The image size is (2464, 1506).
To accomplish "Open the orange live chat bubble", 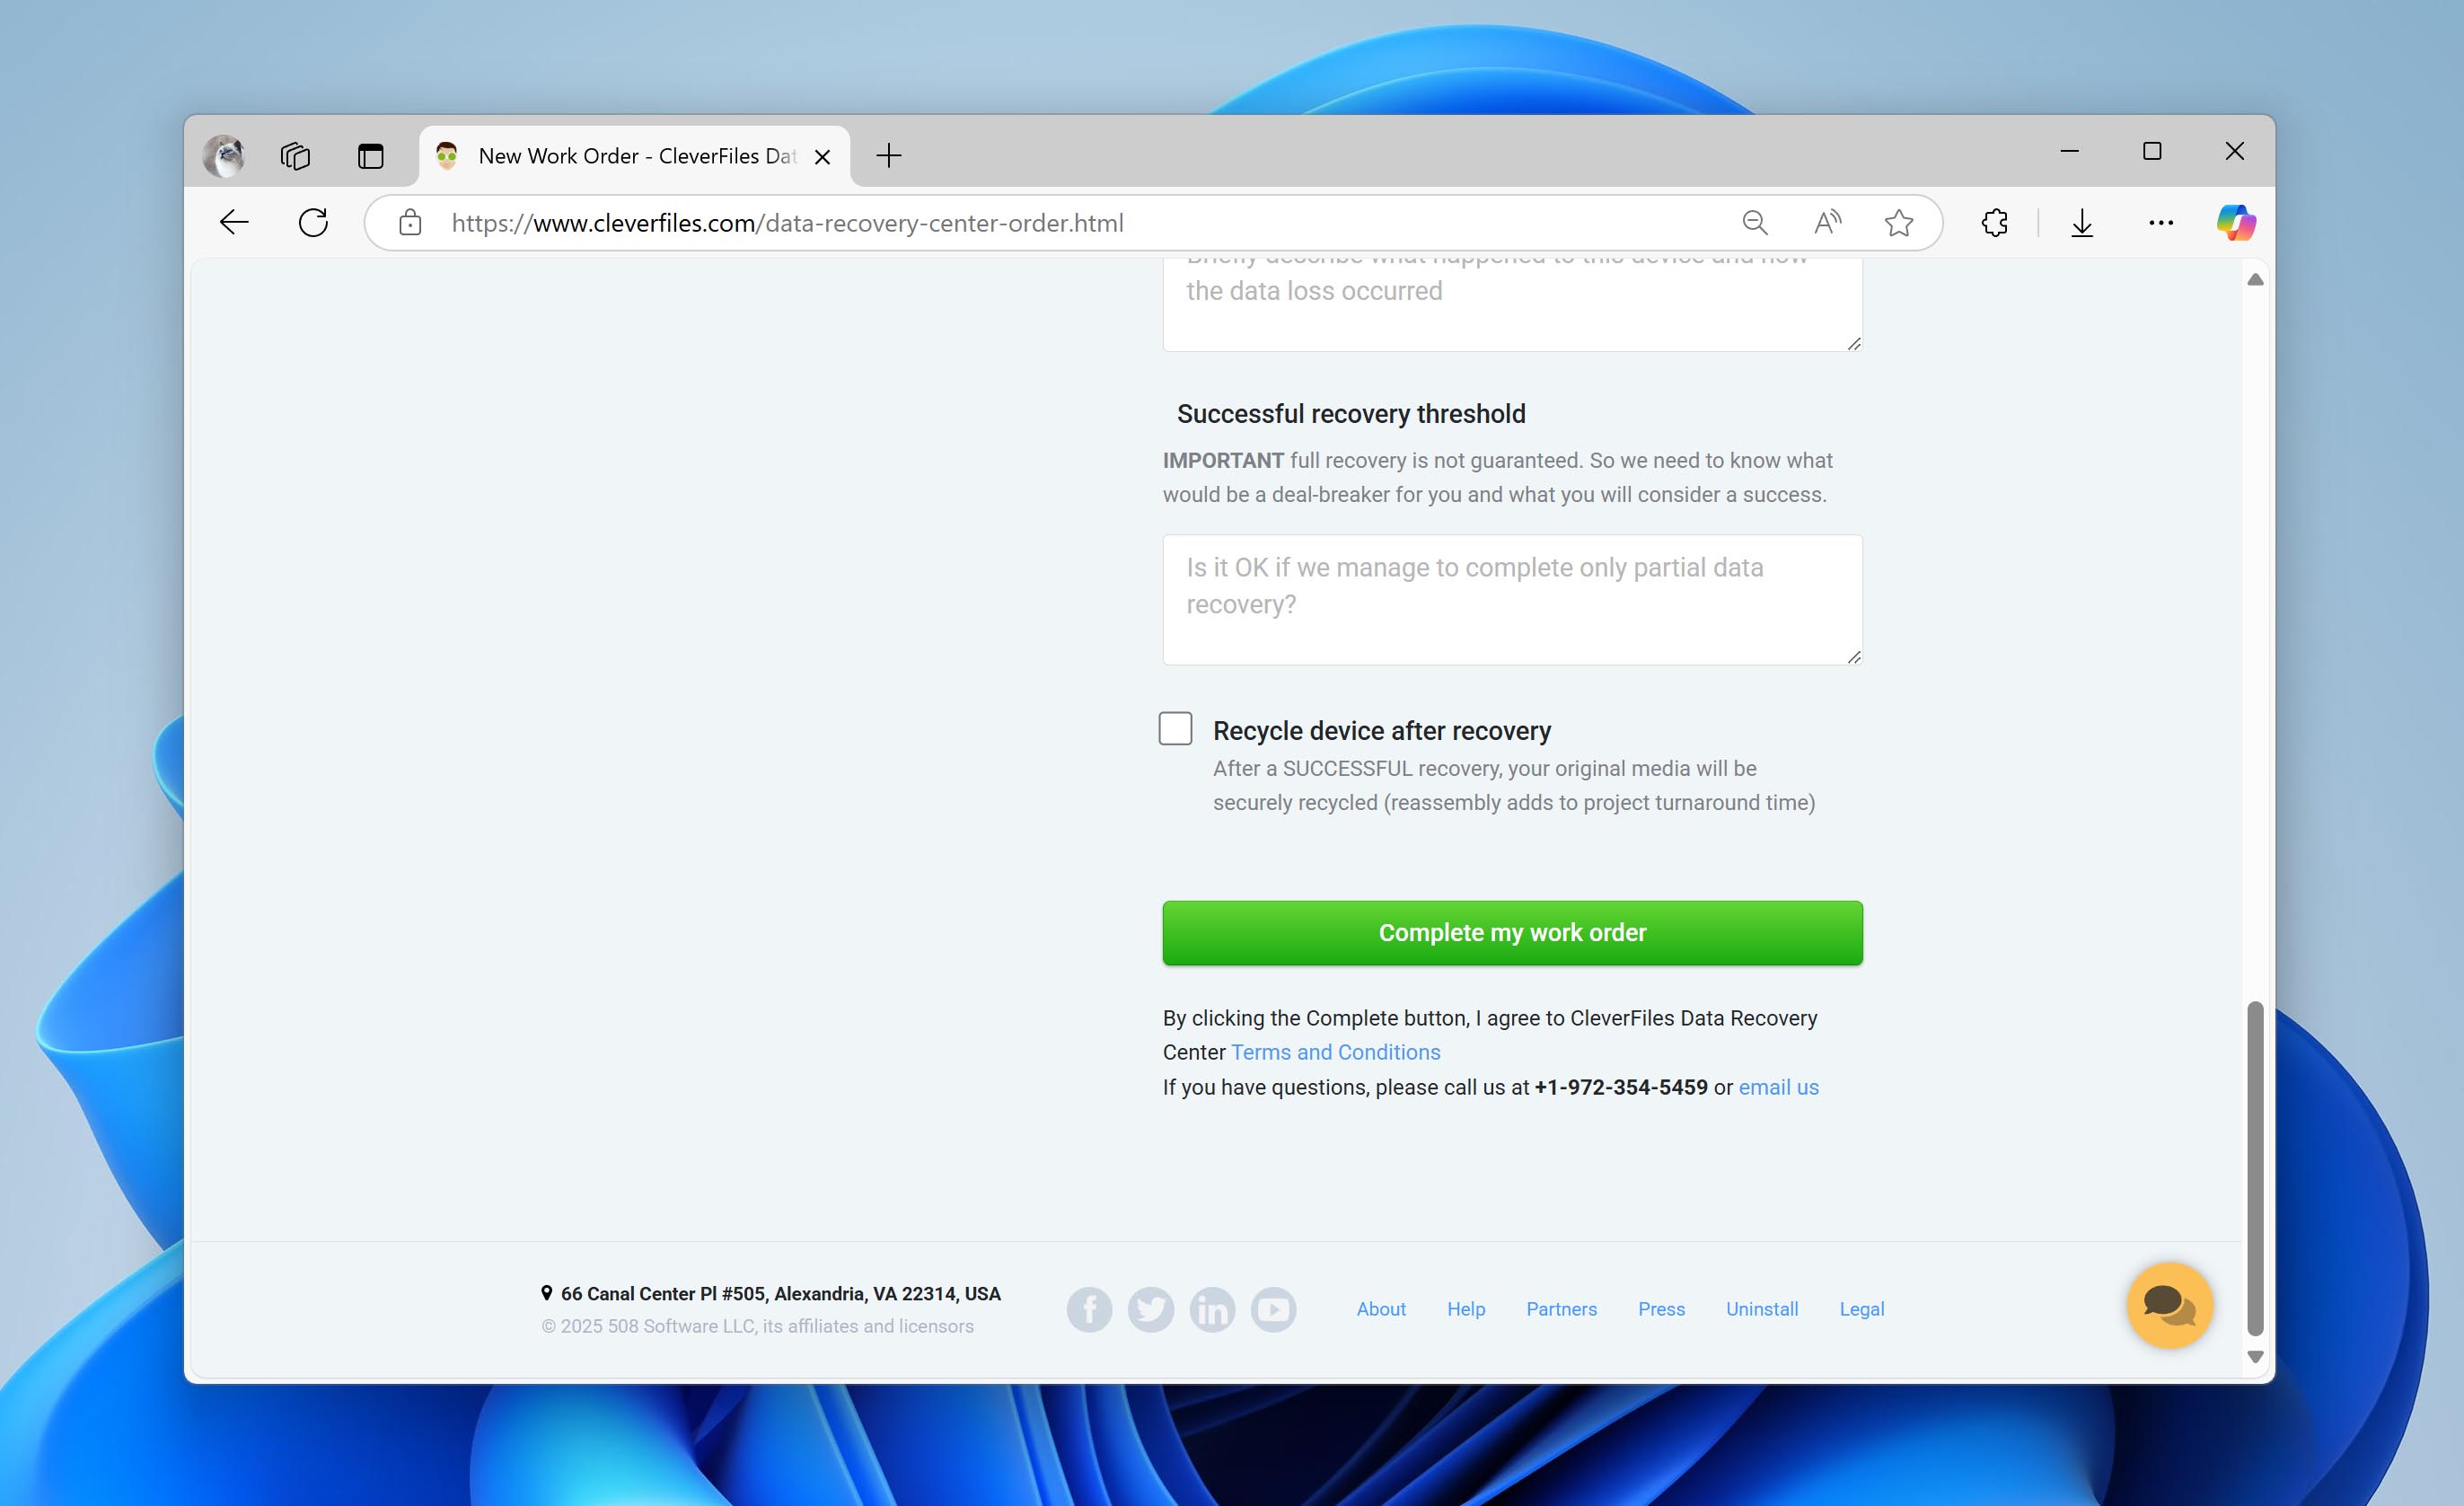I will pyautogui.click(x=2169, y=1305).
